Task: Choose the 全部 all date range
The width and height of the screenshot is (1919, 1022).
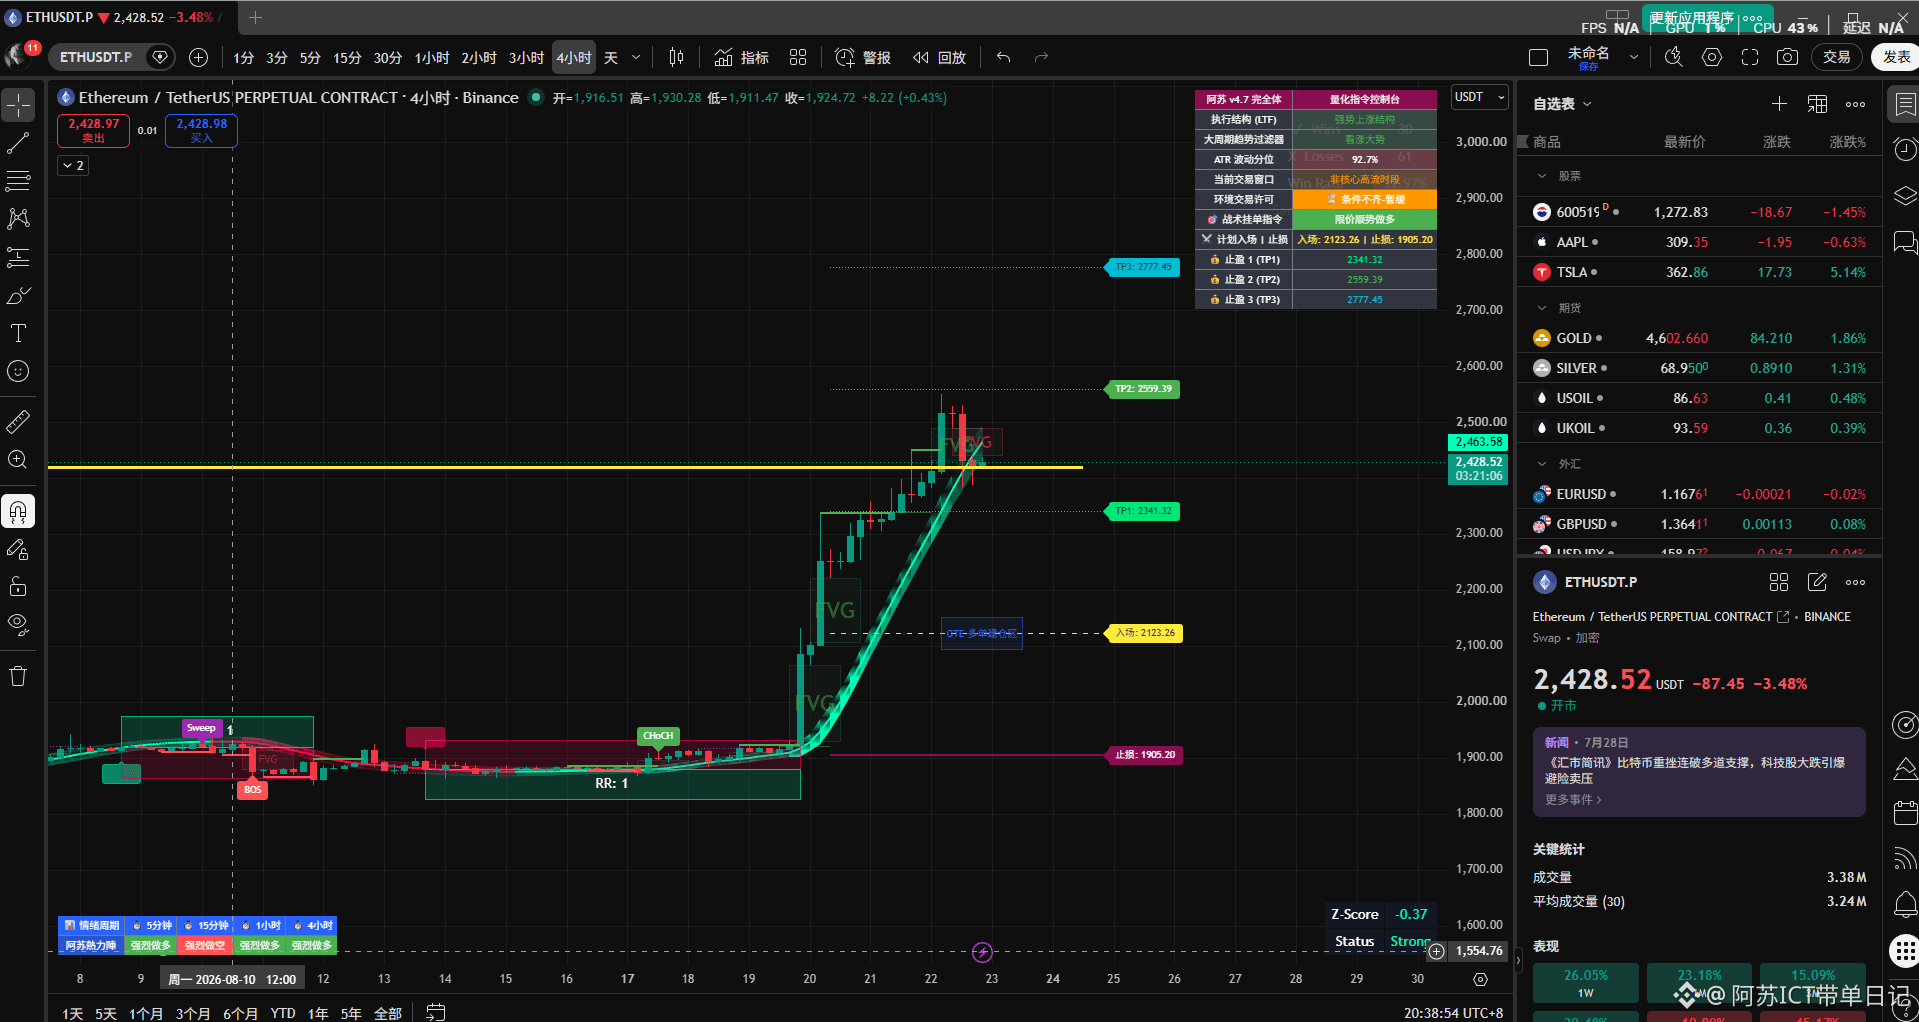Action: 388,1013
